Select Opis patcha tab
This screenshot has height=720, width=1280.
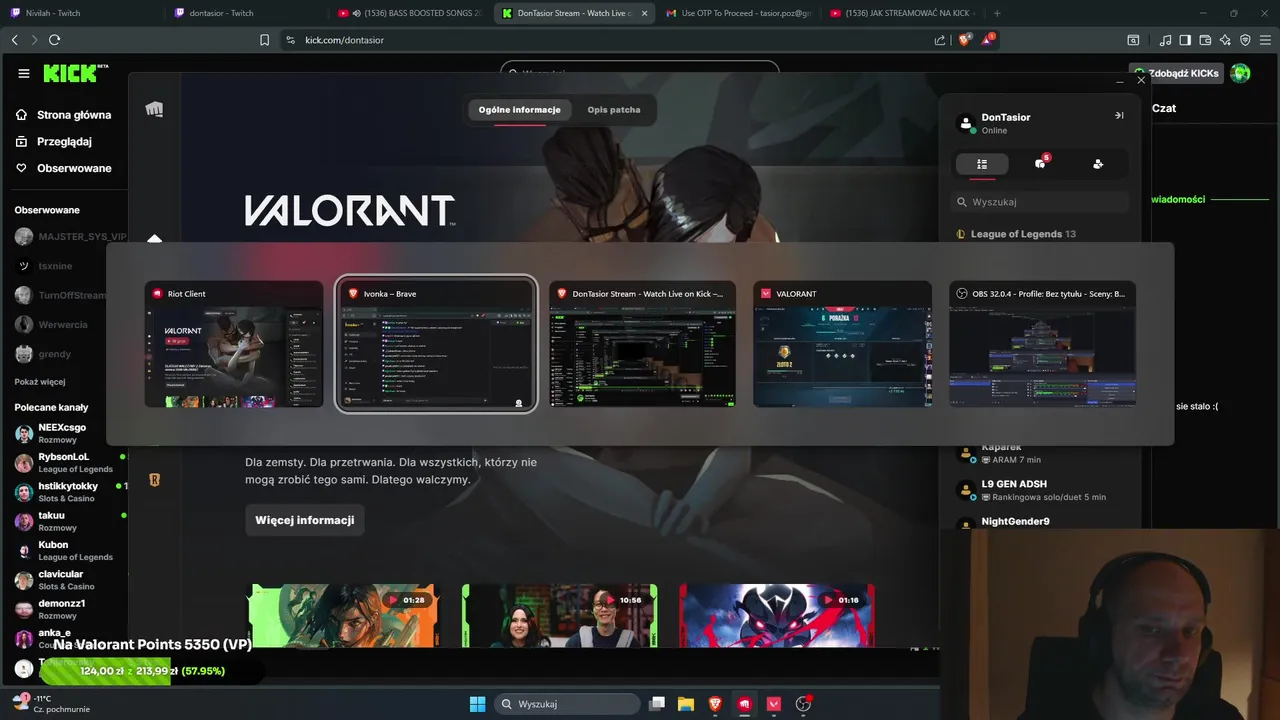[x=614, y=110]
